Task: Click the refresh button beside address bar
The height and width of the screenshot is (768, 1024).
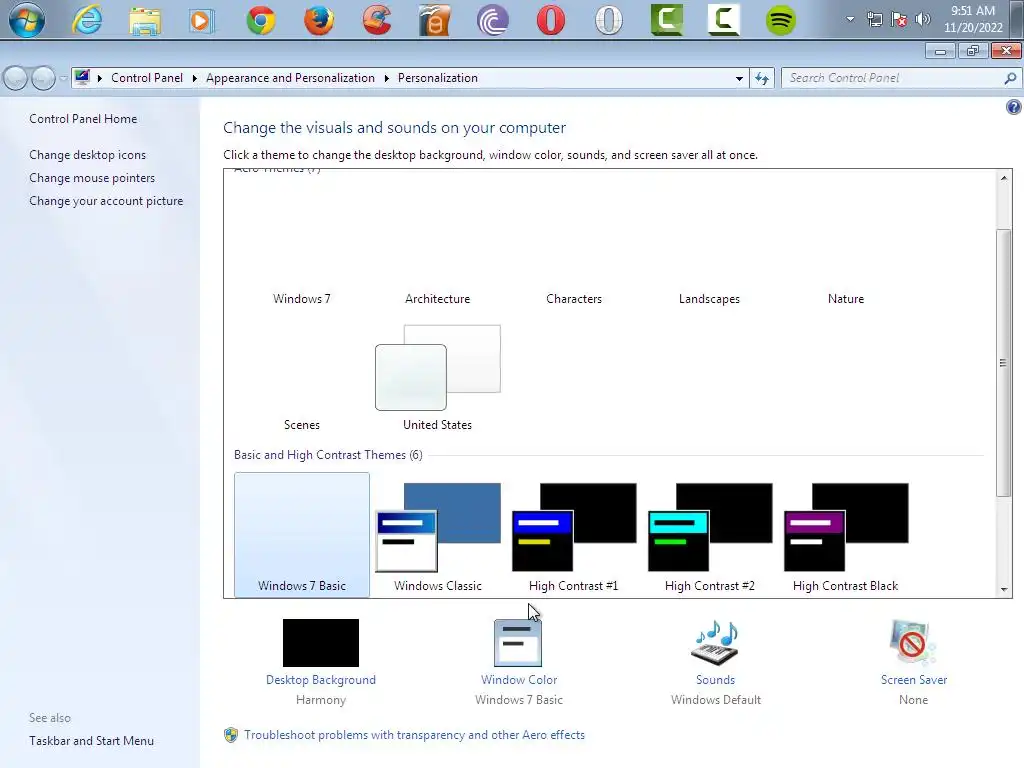Action: click(761, 78)
